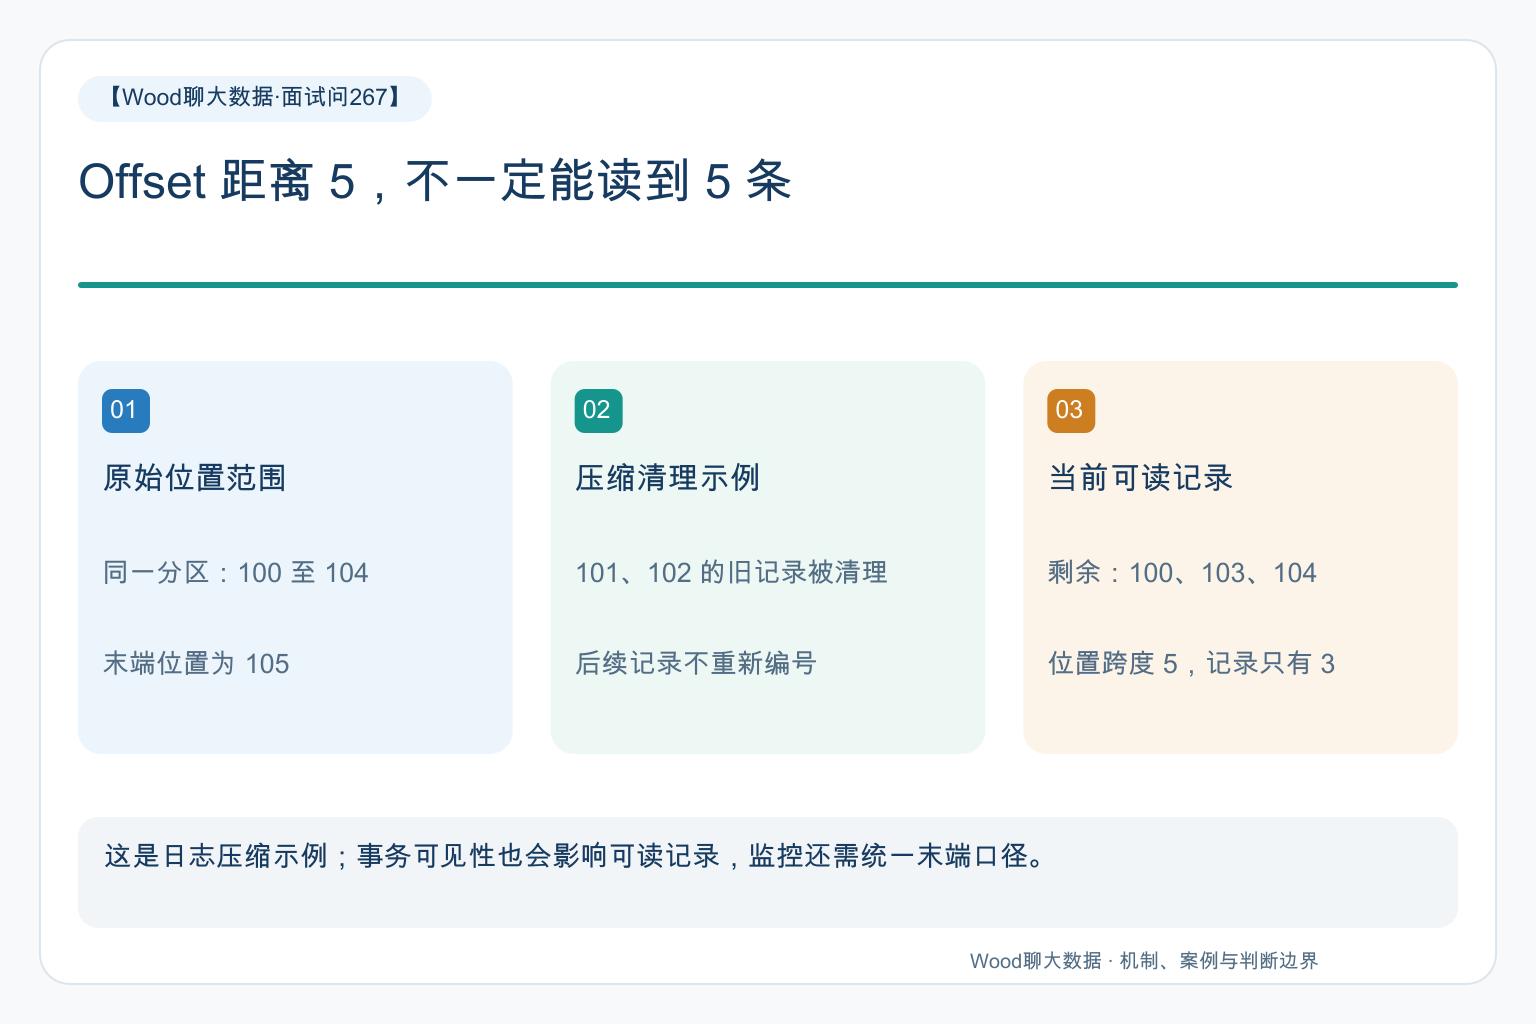Image resolution: width=1536 pixels, height=1024 pixels.
Task: Click the line '101、102 的旧记录被清理'
Action: click(731, 573)
